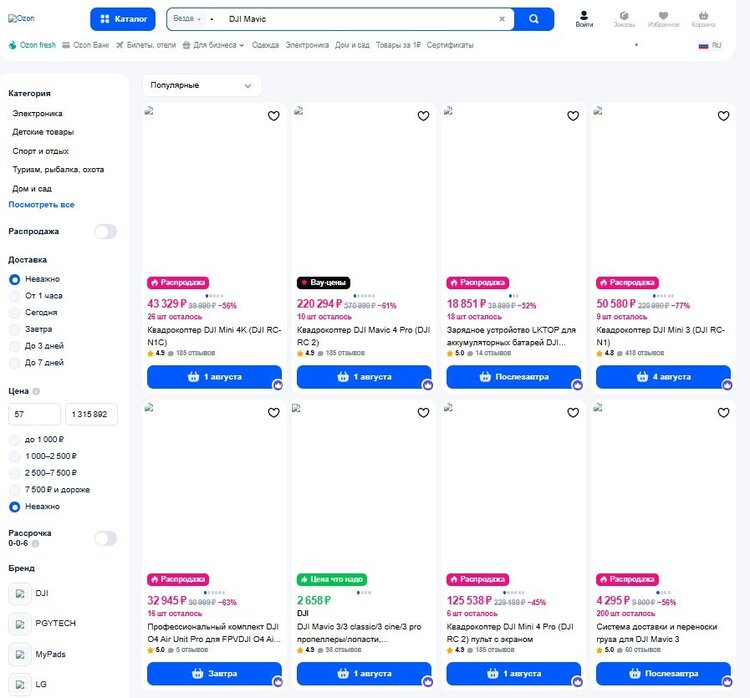Select Детские товары category
The width and height of the screenshot is (750, 698).
43,132
